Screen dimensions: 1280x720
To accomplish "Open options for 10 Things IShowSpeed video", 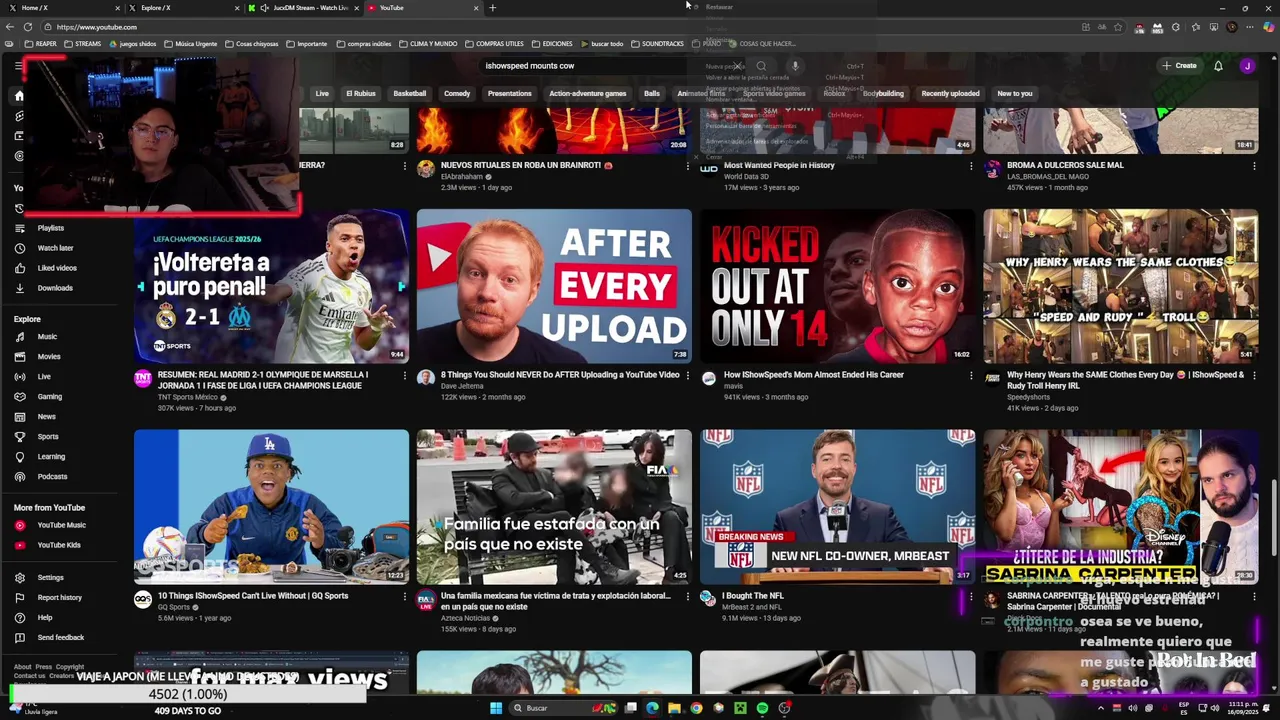I will (405, 597).
